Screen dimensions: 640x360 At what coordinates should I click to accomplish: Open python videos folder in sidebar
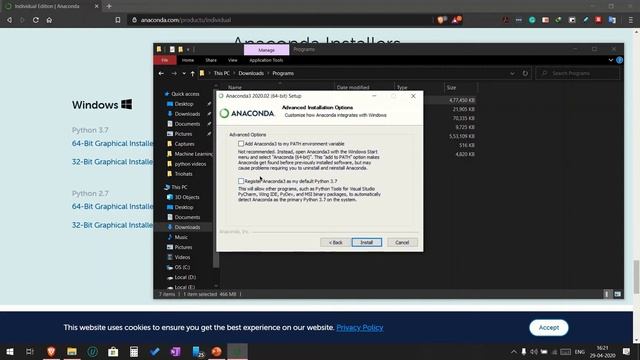(190, 164)
